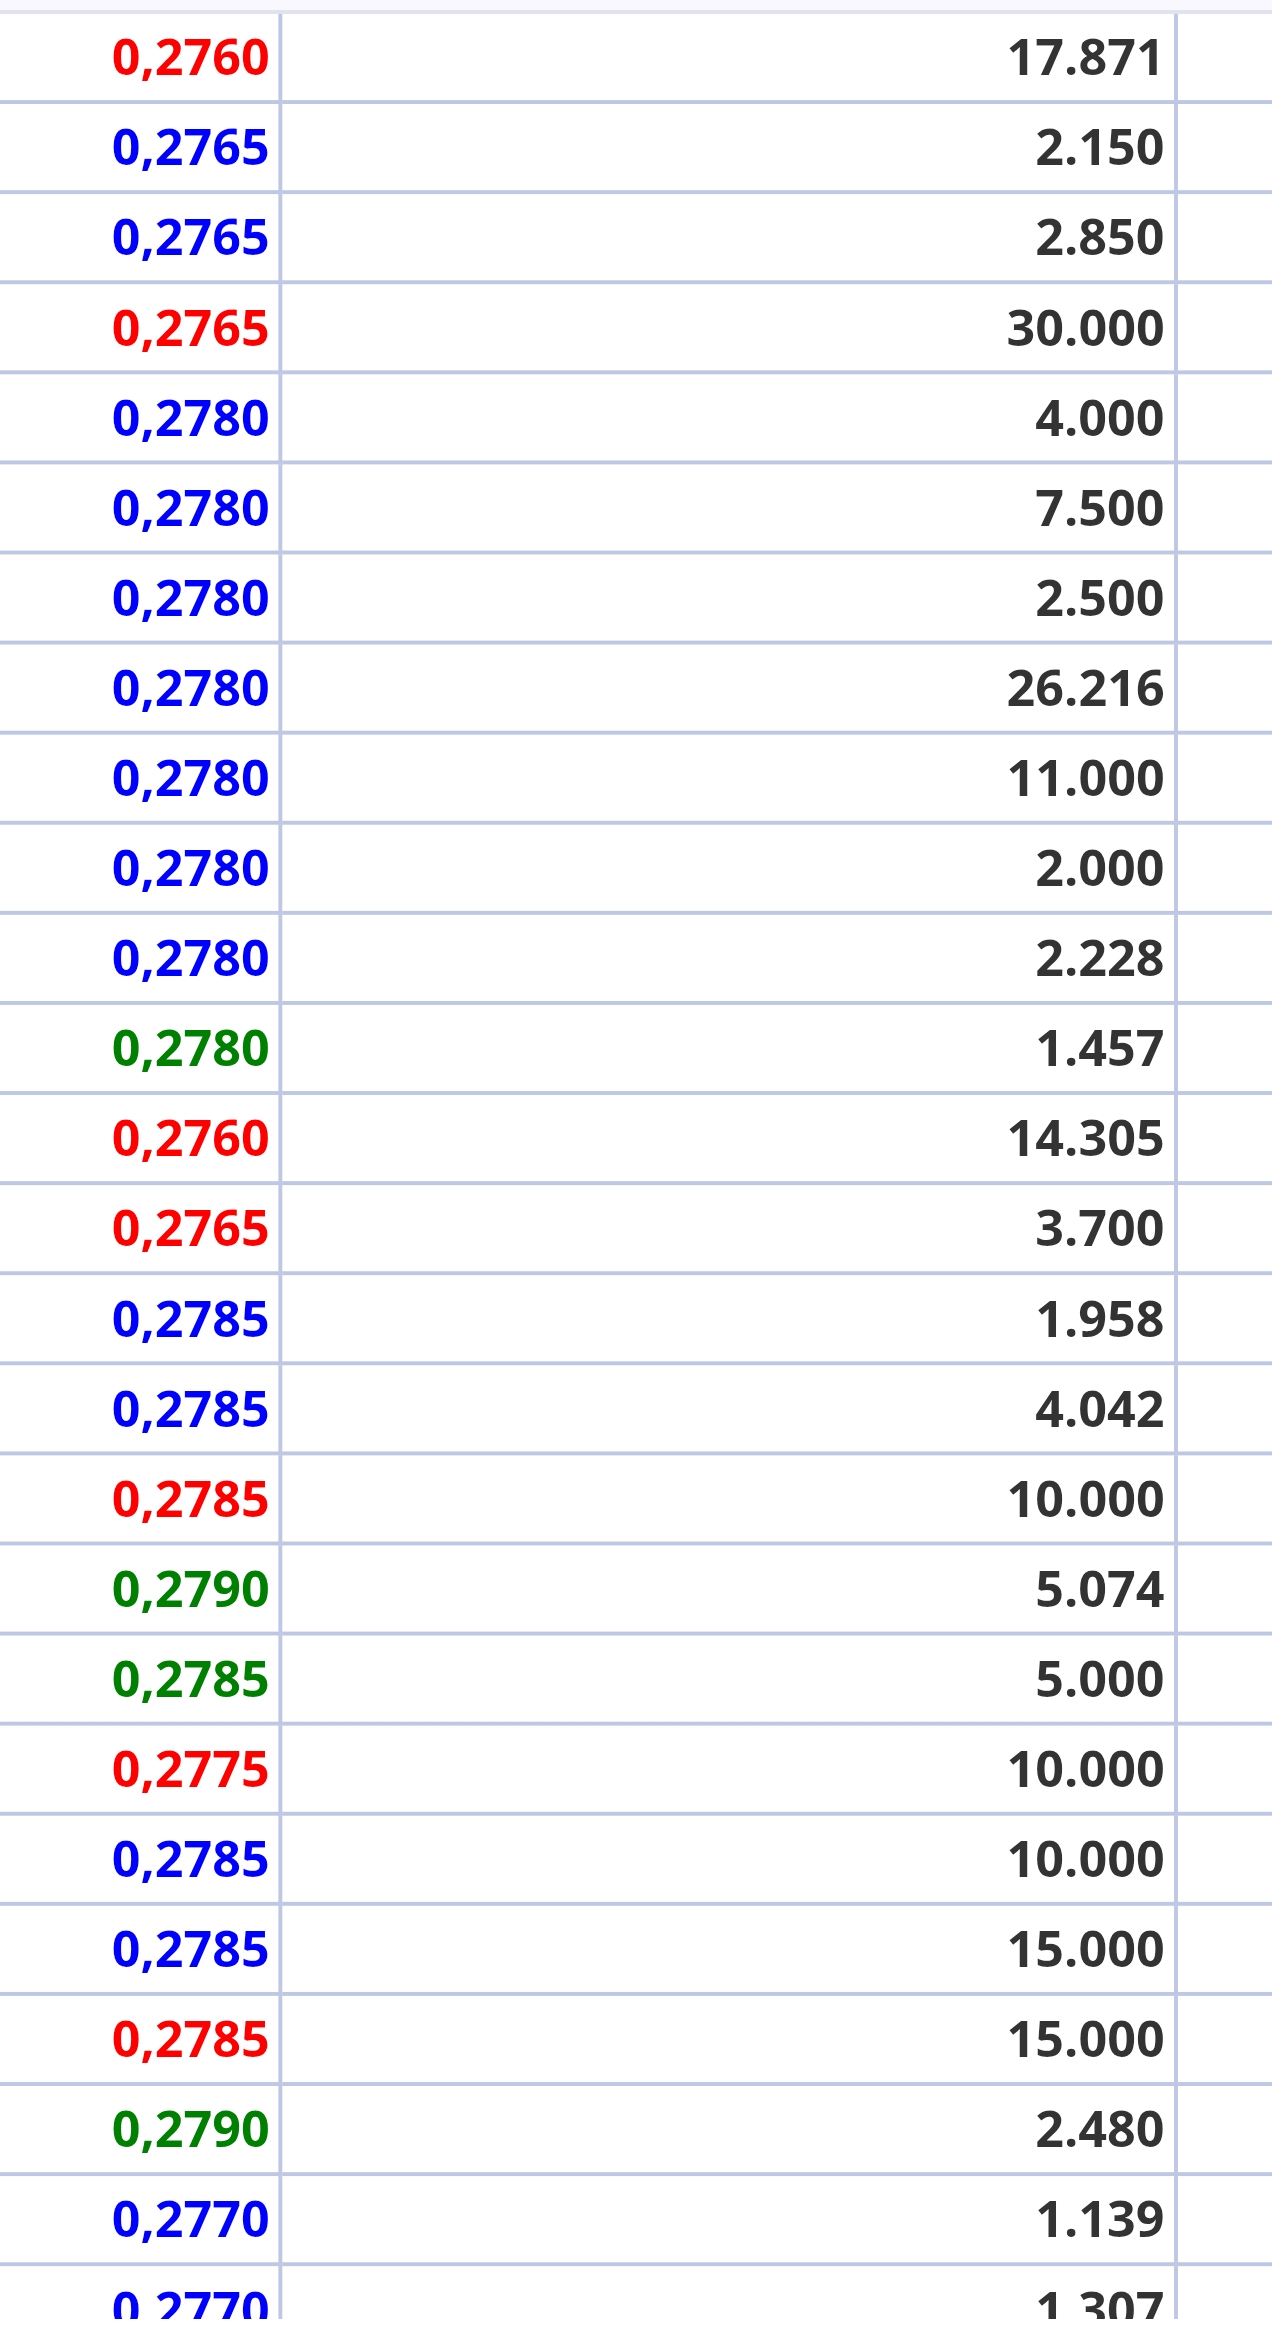1272x2325 pixels.
Task: Select the green 0,2785 price with 5.000
Action: tap(190, 1679)
